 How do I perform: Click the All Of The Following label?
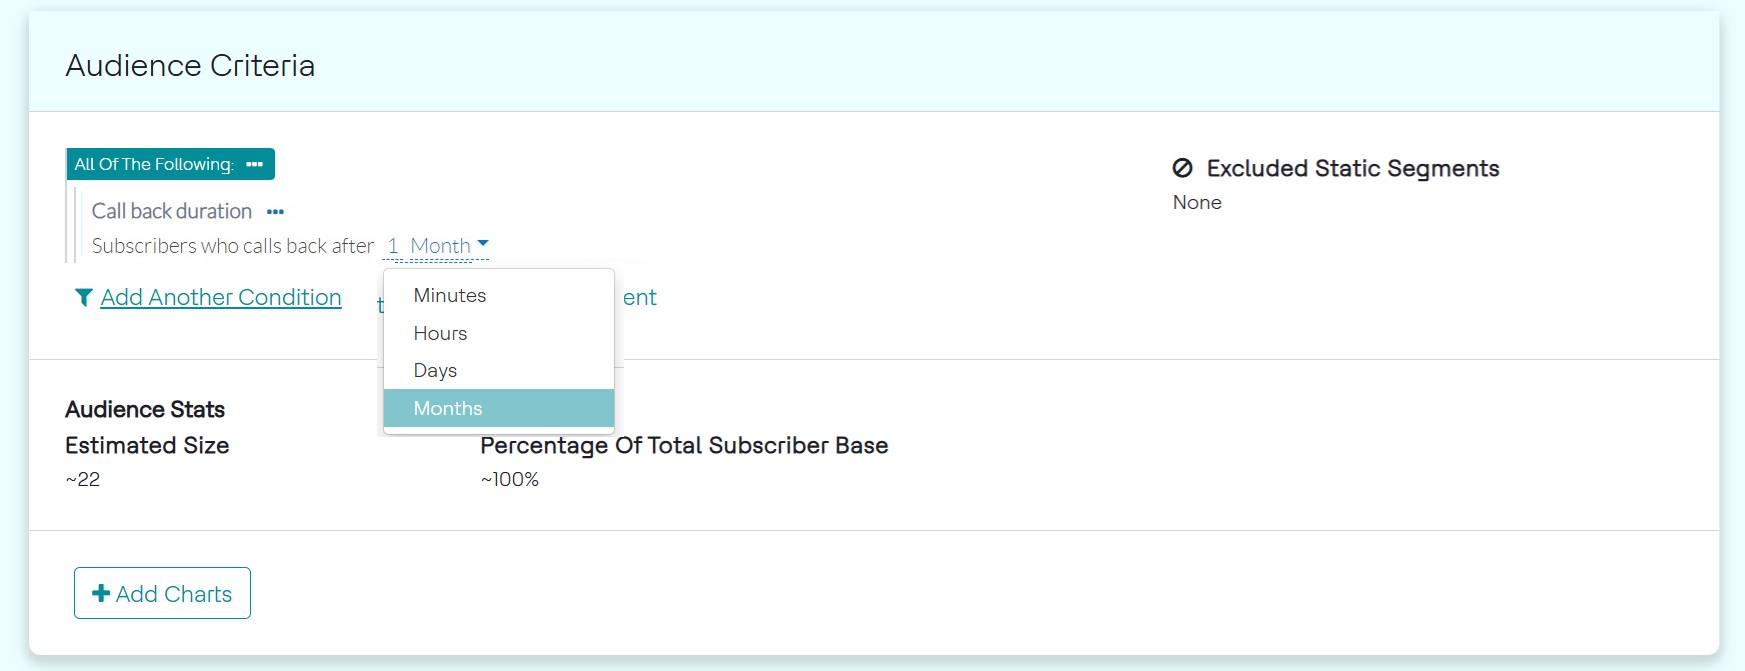tap(154, 164)
